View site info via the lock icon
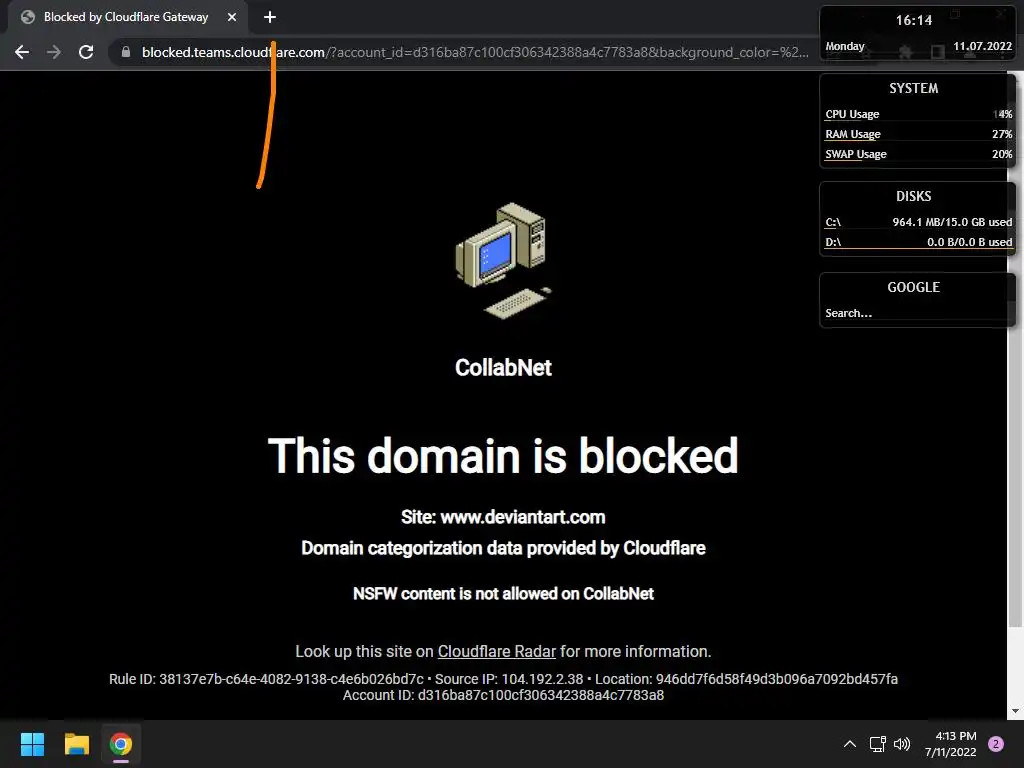 tap(126, 52)
